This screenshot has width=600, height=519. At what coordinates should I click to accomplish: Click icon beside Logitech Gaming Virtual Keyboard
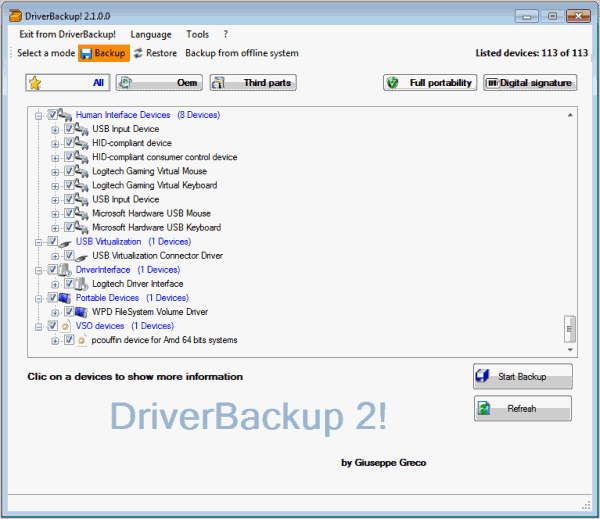pos(82,185)
